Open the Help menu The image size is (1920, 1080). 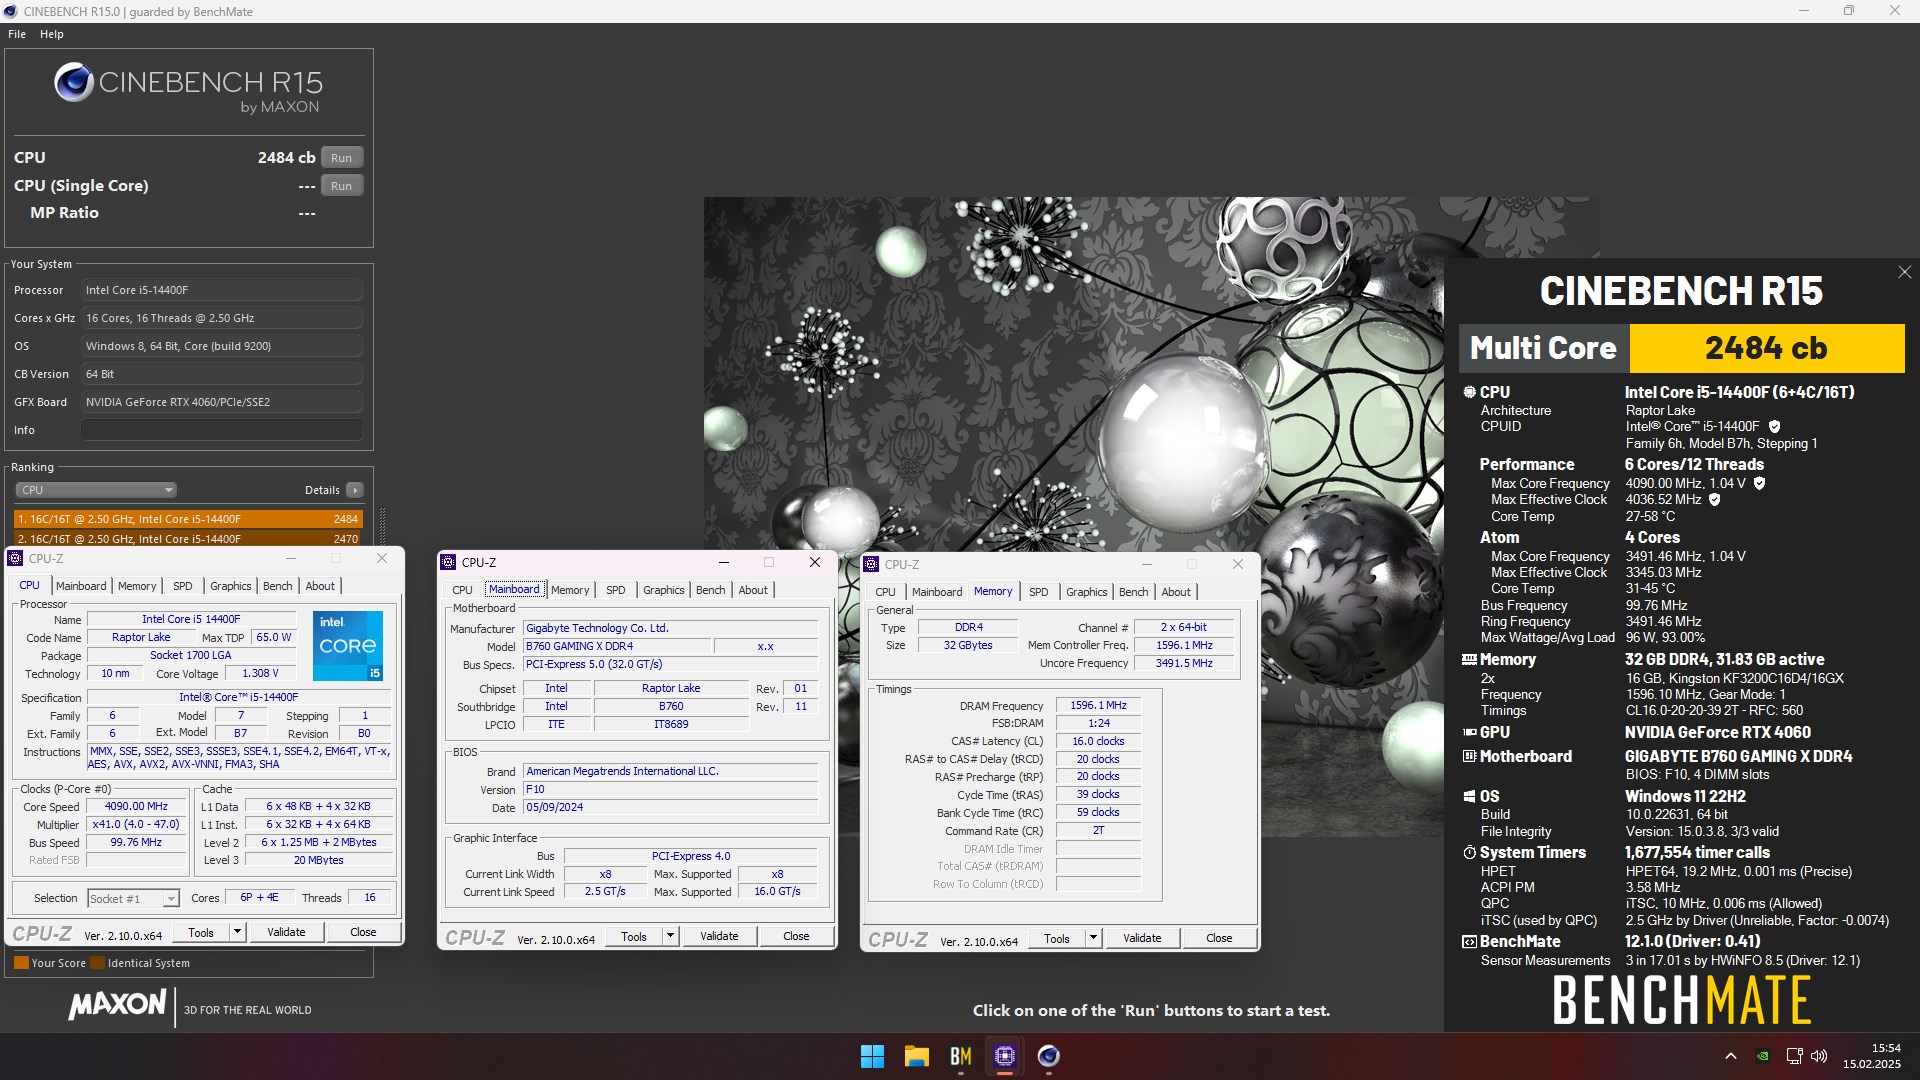coord(52,34)
